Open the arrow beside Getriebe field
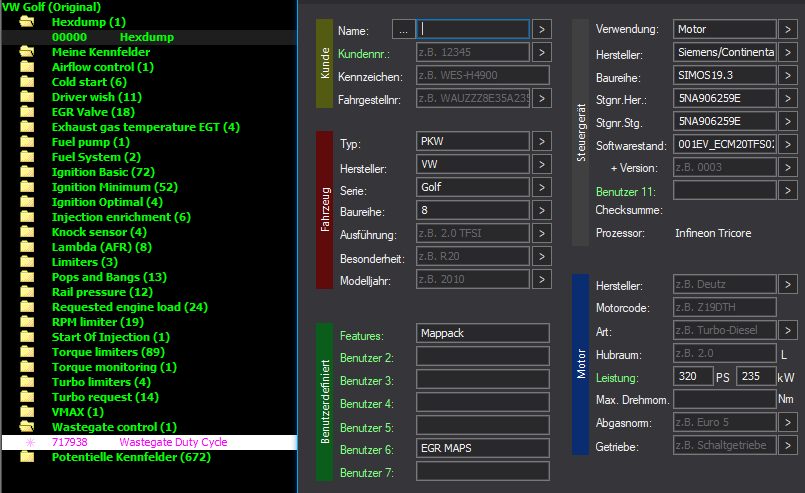805x493 pixels. pos(788,445)
